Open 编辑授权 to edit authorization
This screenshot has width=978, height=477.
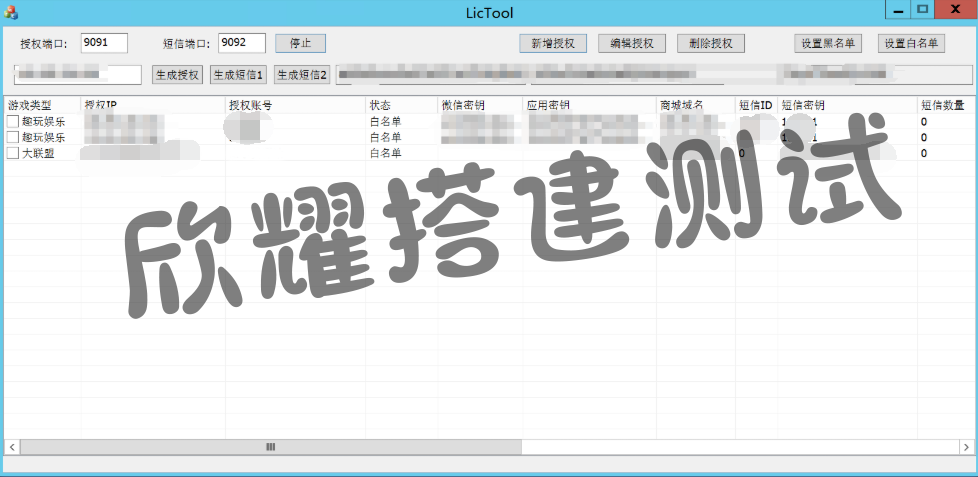coord(632,44)
